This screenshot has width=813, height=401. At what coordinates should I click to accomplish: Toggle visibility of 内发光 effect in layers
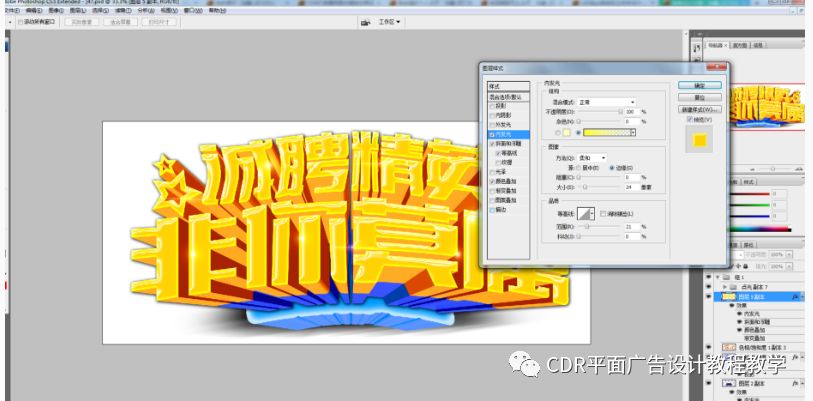[739, 313]
